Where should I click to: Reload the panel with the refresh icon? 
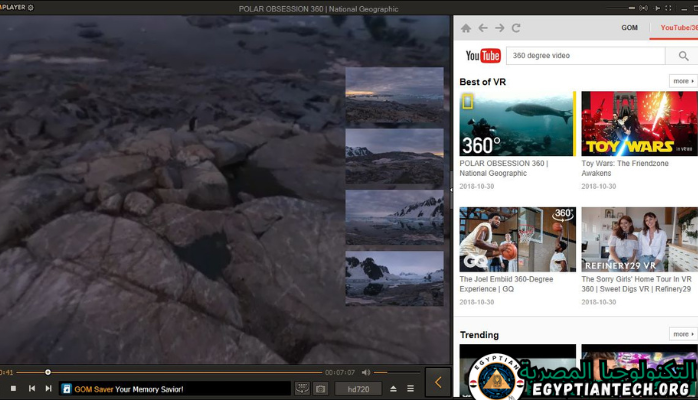coord(516,28)
